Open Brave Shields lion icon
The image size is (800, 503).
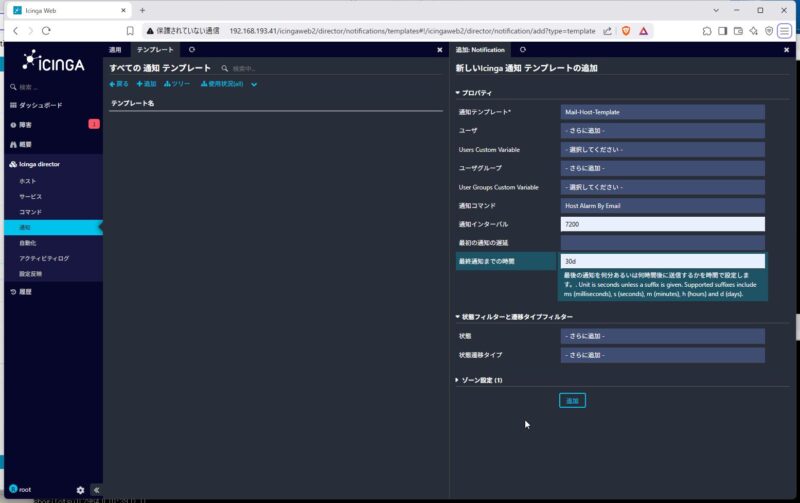pos(626,31)
